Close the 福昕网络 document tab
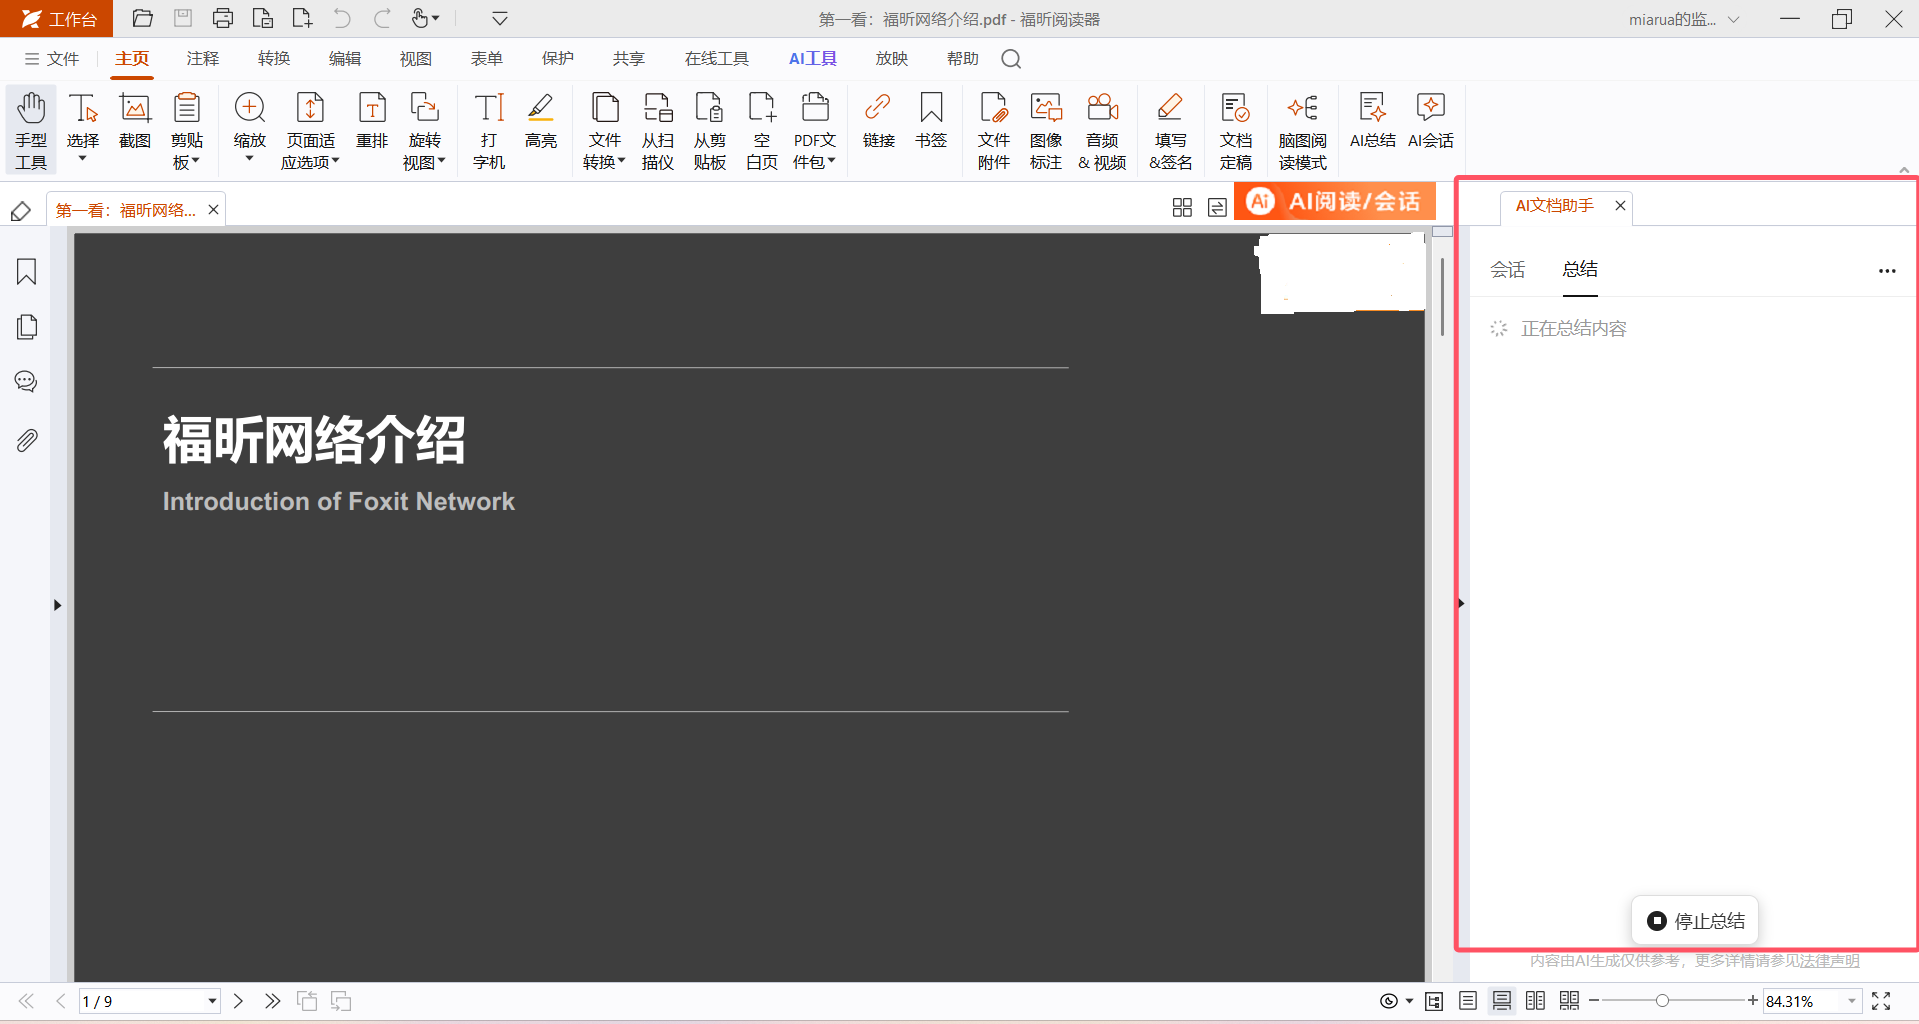The width and height of the screenshot is (1919, 1024). pyautogui.click(x=213, y=210)
